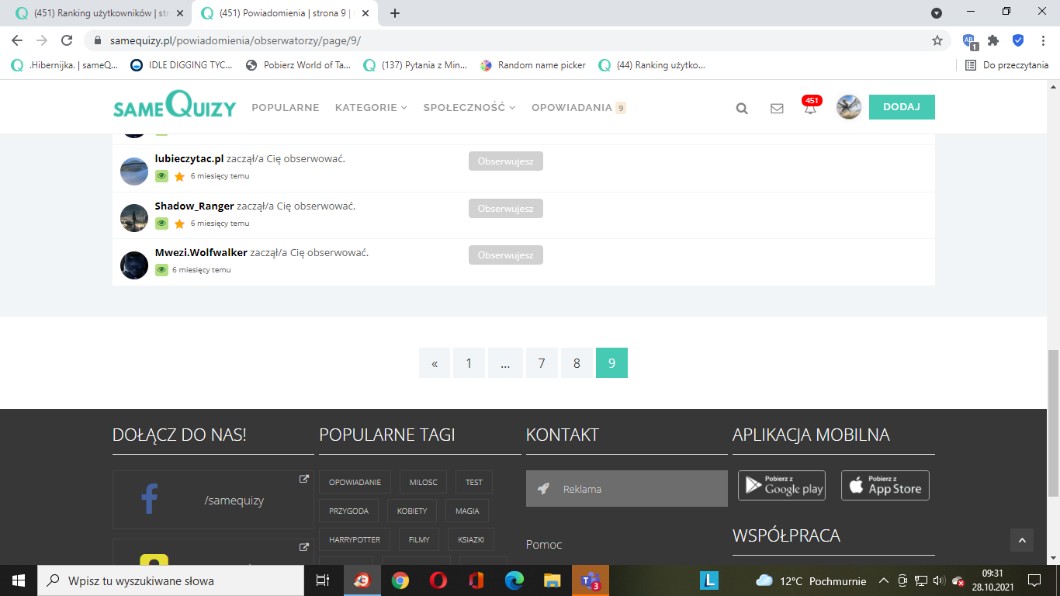Viewport: 1060px width, 596px height.
Task: Bookmark this page with star icon
Action: tap(937, 41)
